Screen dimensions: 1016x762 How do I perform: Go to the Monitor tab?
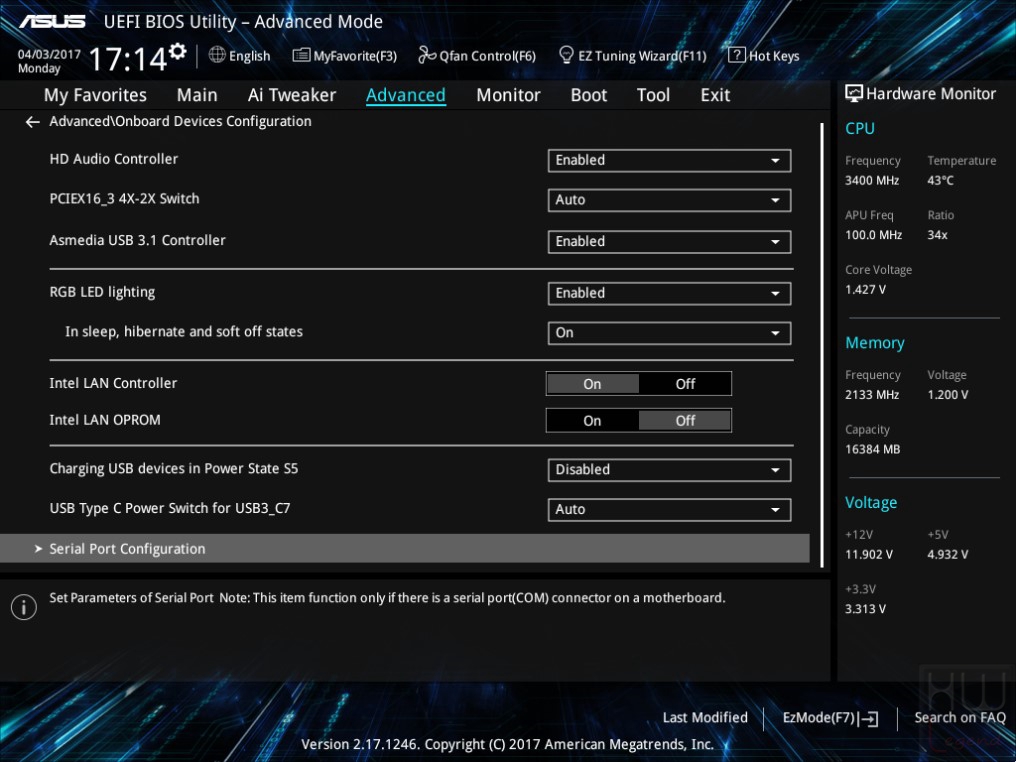[x=508, y=95]
